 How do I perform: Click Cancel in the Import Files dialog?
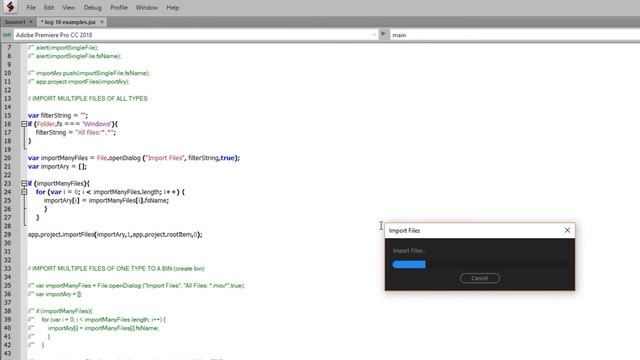pyautogui.click(x=480, y=278)
